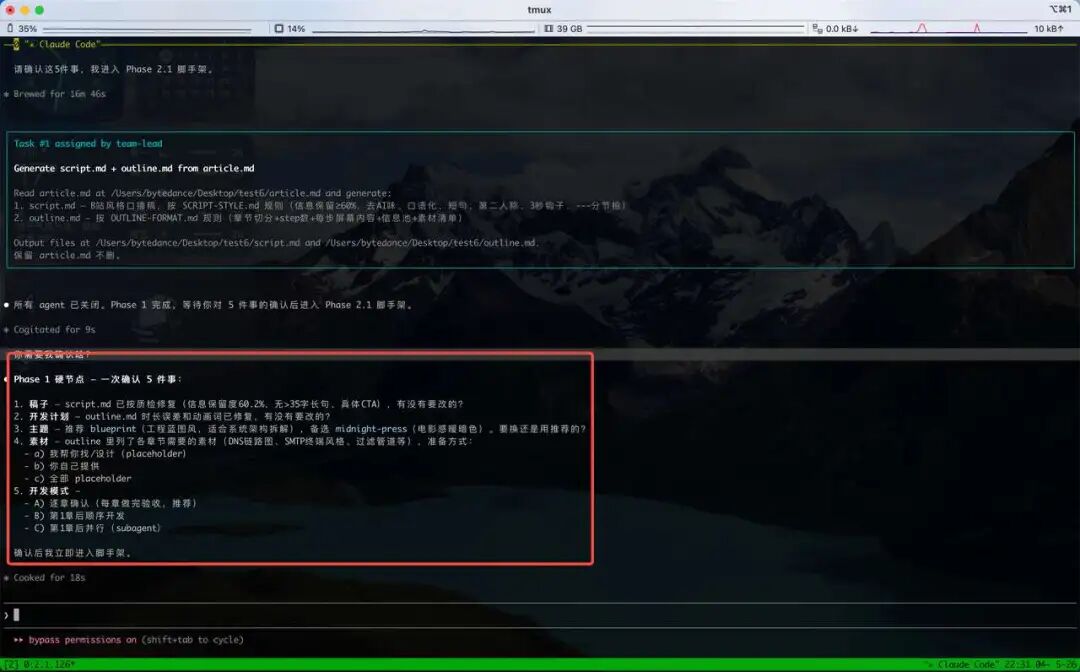
Task: Click the CPU usage graph next to 14%
Action: coord(424,30)
